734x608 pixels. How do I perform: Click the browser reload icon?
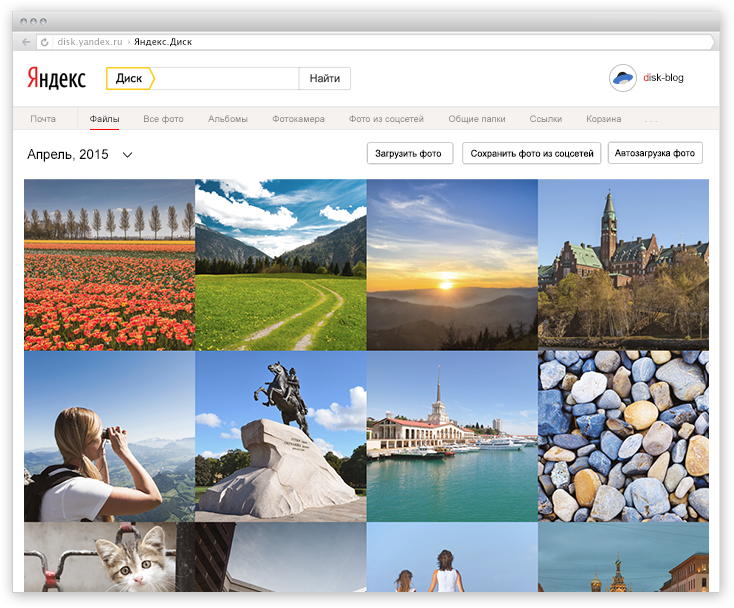pos(44,42)
